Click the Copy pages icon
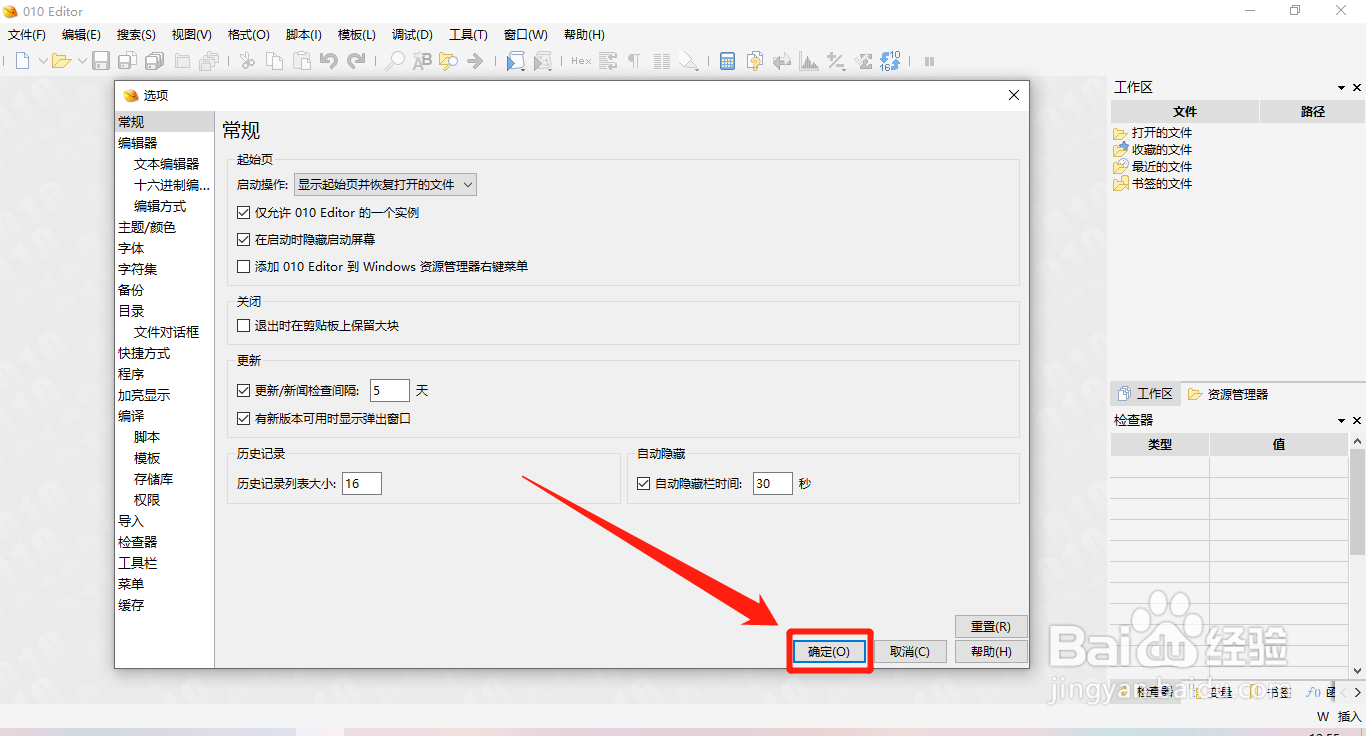 [x=274, y=61]
